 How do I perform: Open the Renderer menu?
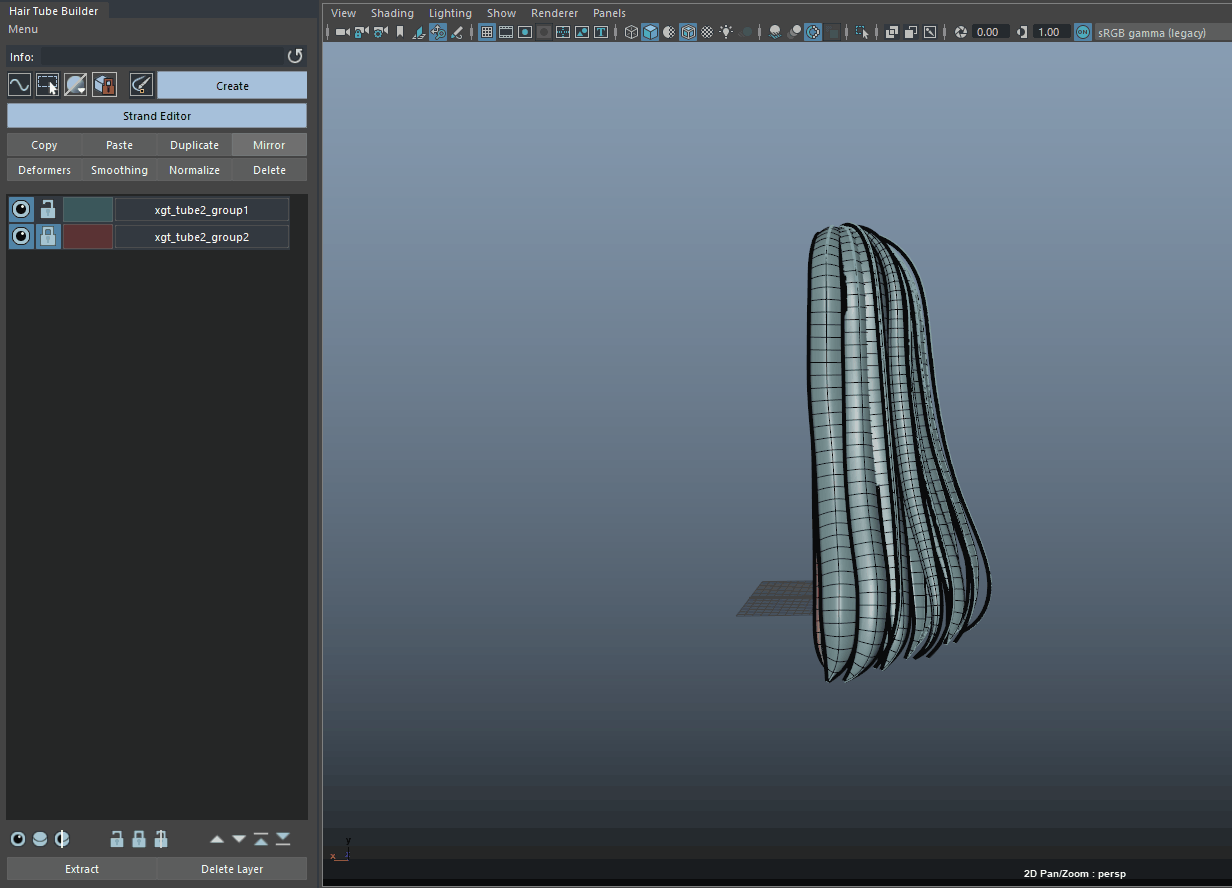click(x=554, y=13)
